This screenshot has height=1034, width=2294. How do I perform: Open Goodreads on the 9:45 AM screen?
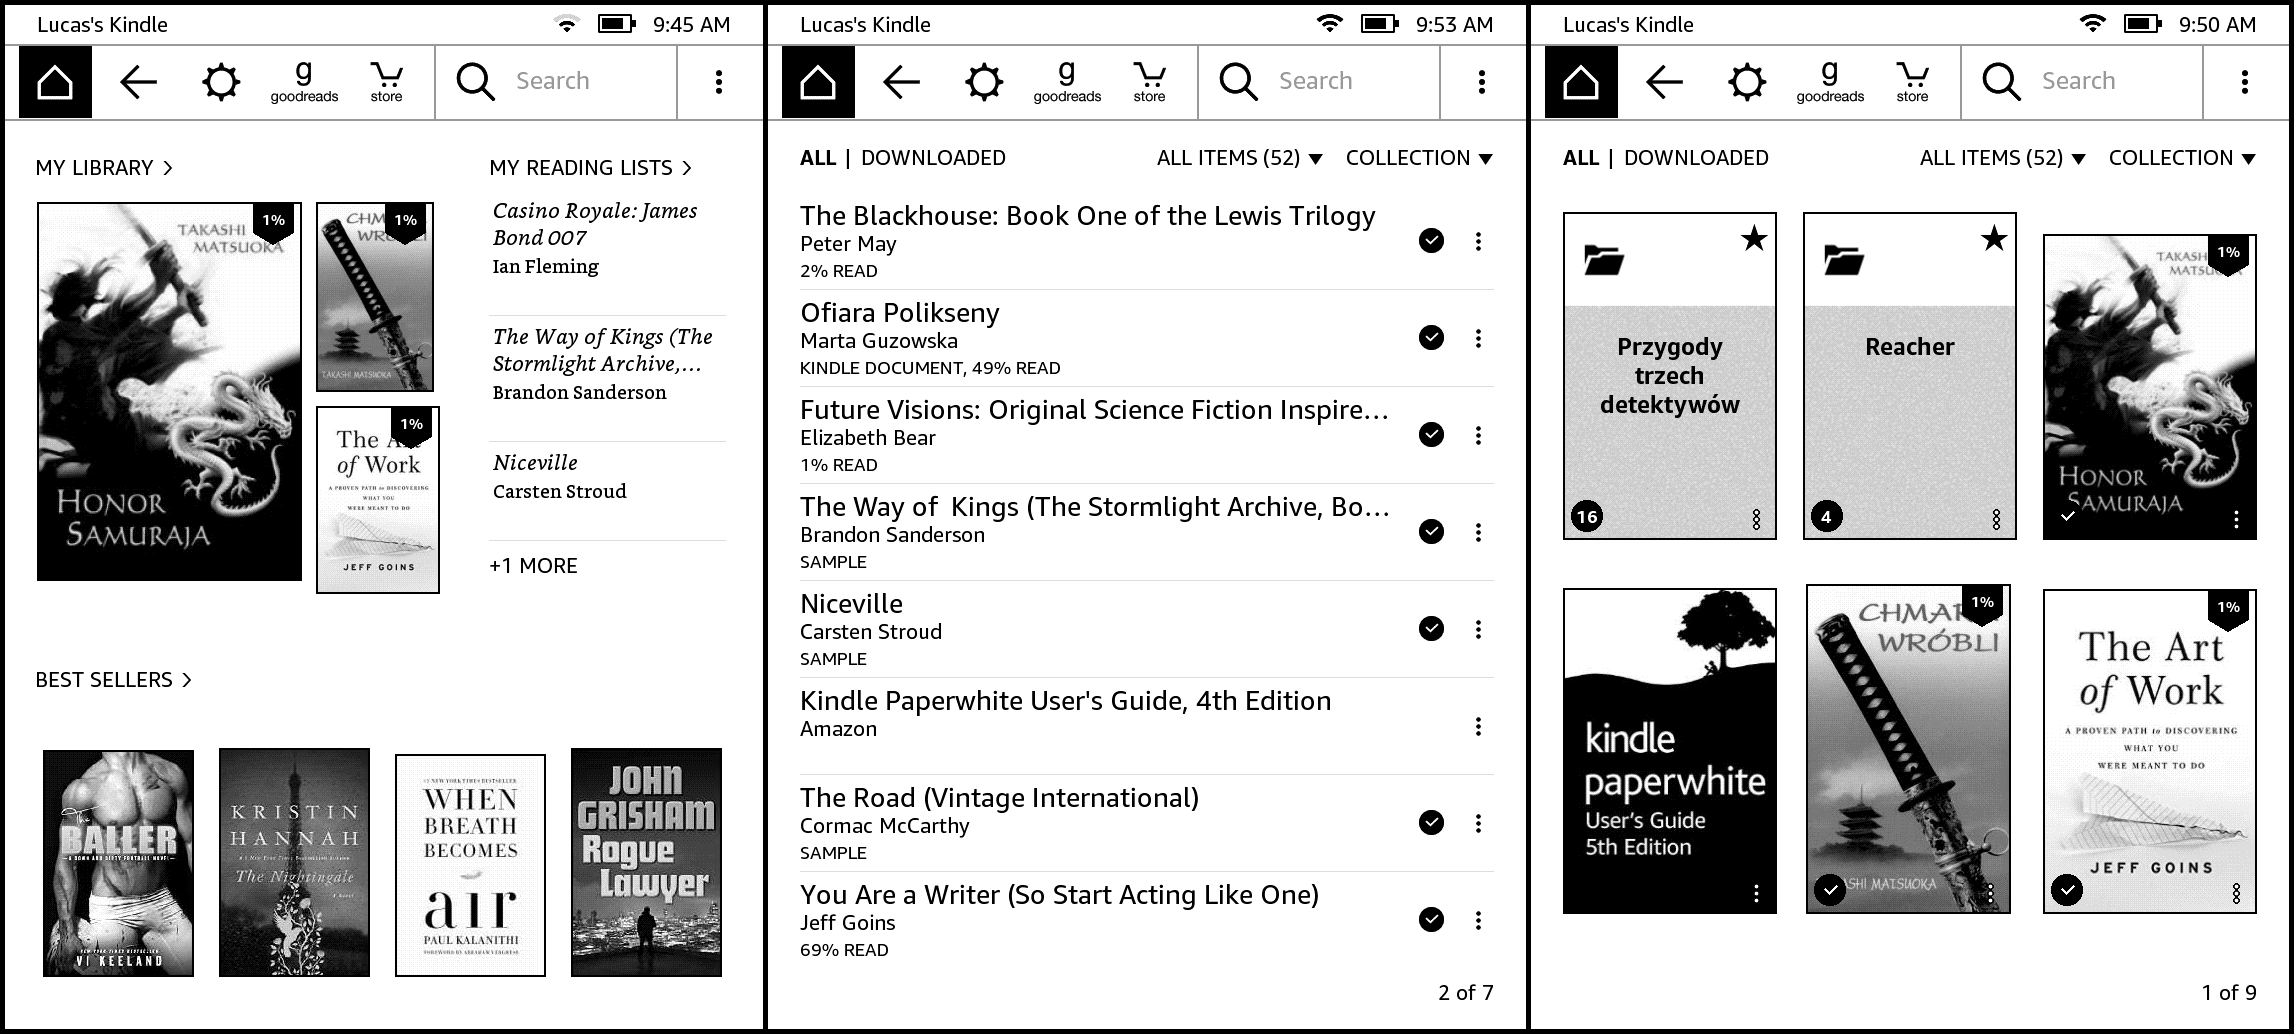pyautogui.click(x=304, y=82)
